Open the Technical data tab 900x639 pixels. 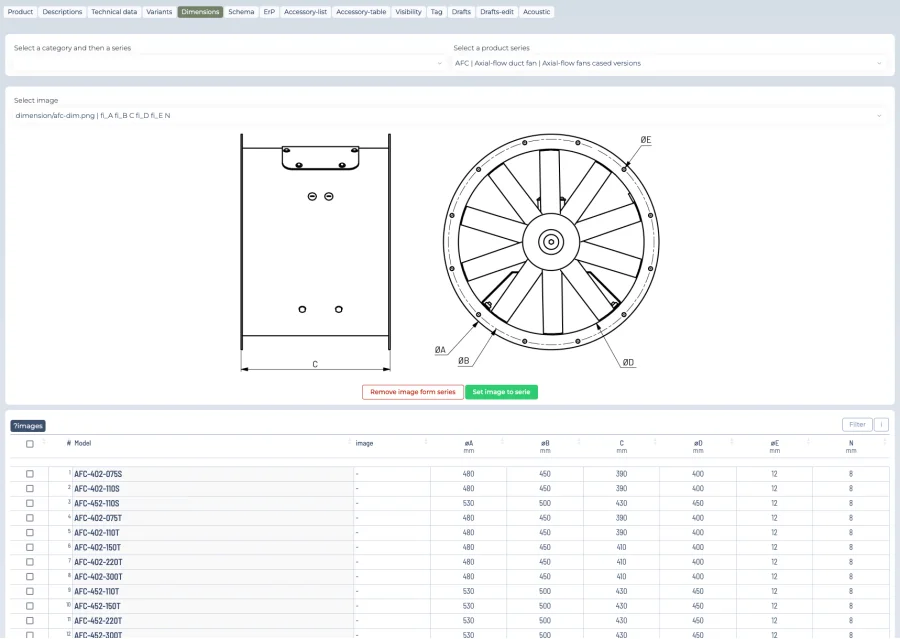click(114, 11)
